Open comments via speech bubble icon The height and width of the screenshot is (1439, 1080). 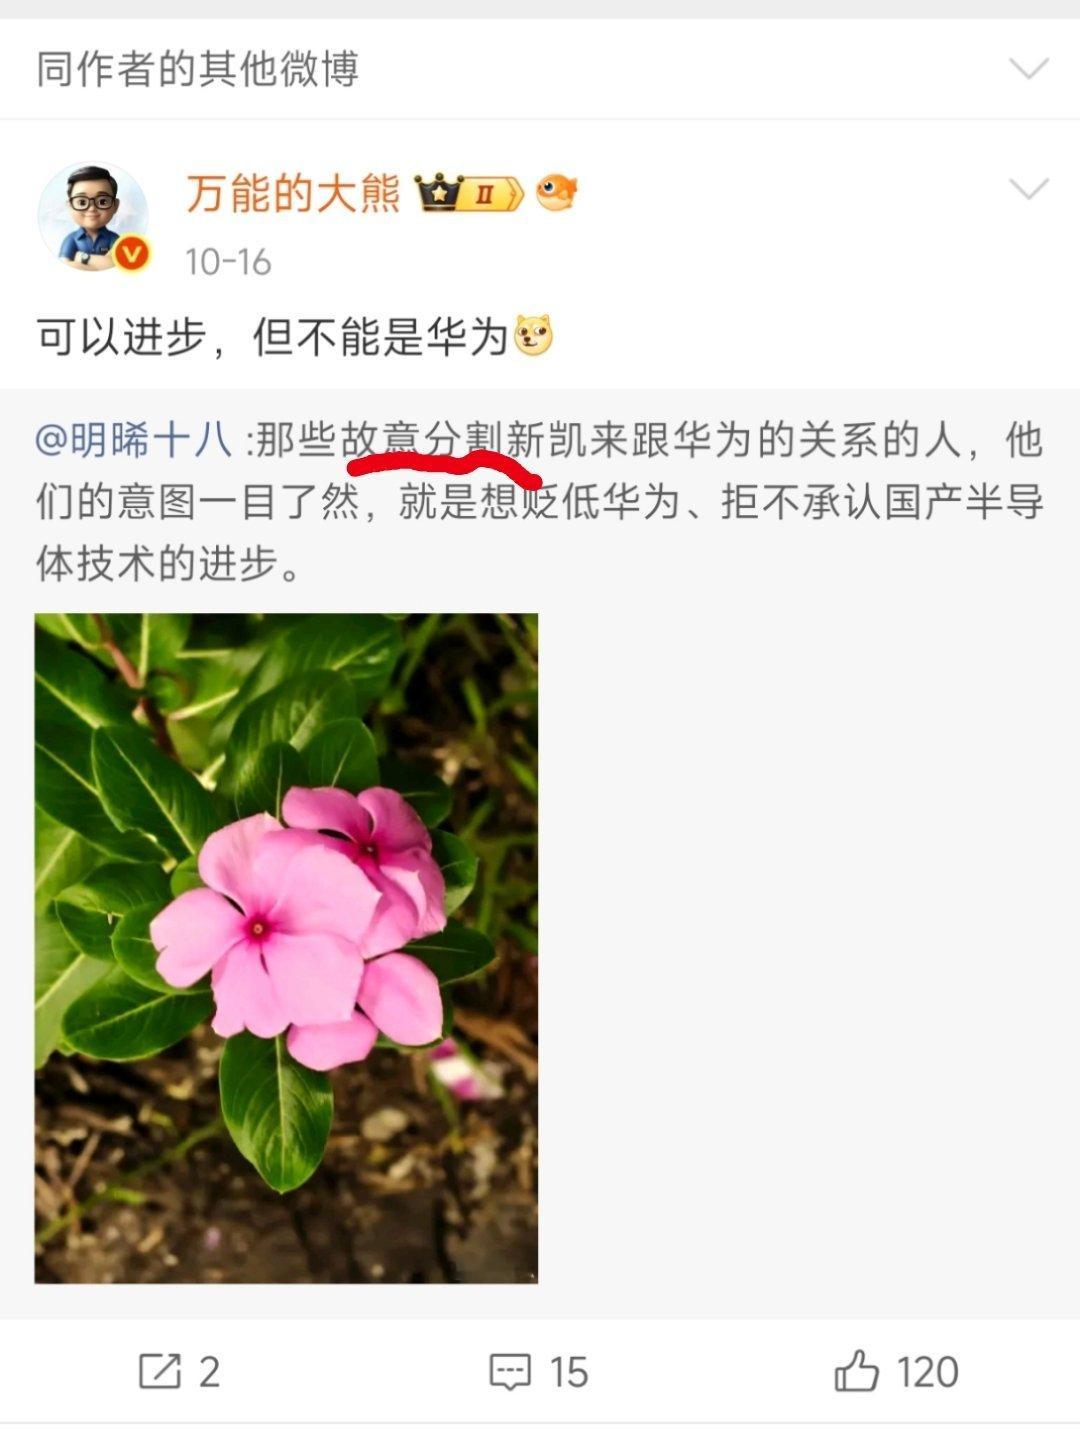pyautogui.click(x=509, y=1371)
